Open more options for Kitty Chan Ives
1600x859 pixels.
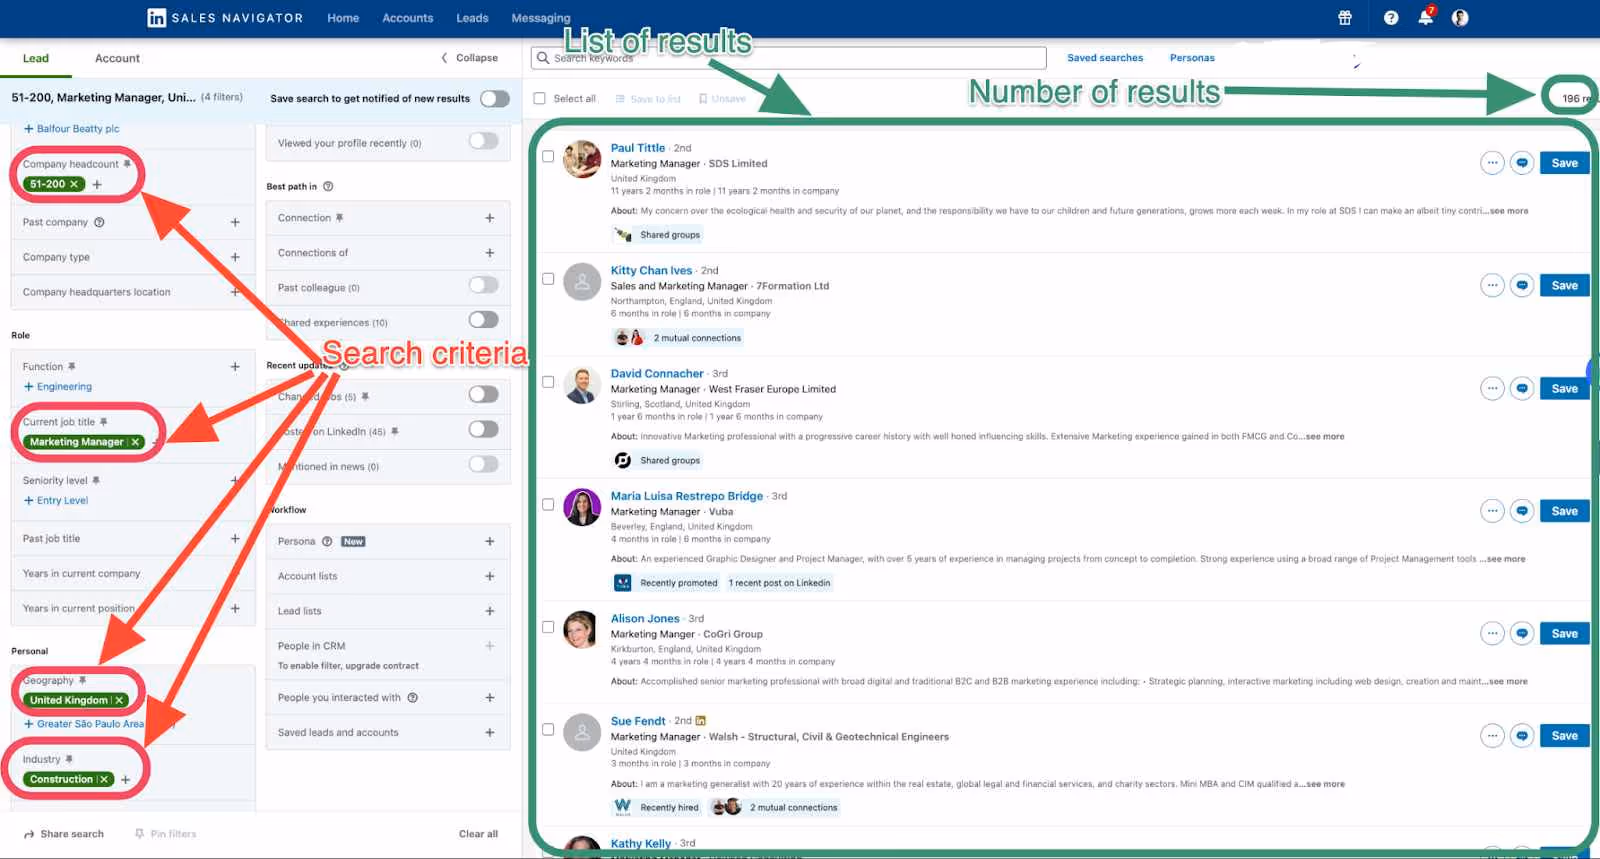point(1492,285)
